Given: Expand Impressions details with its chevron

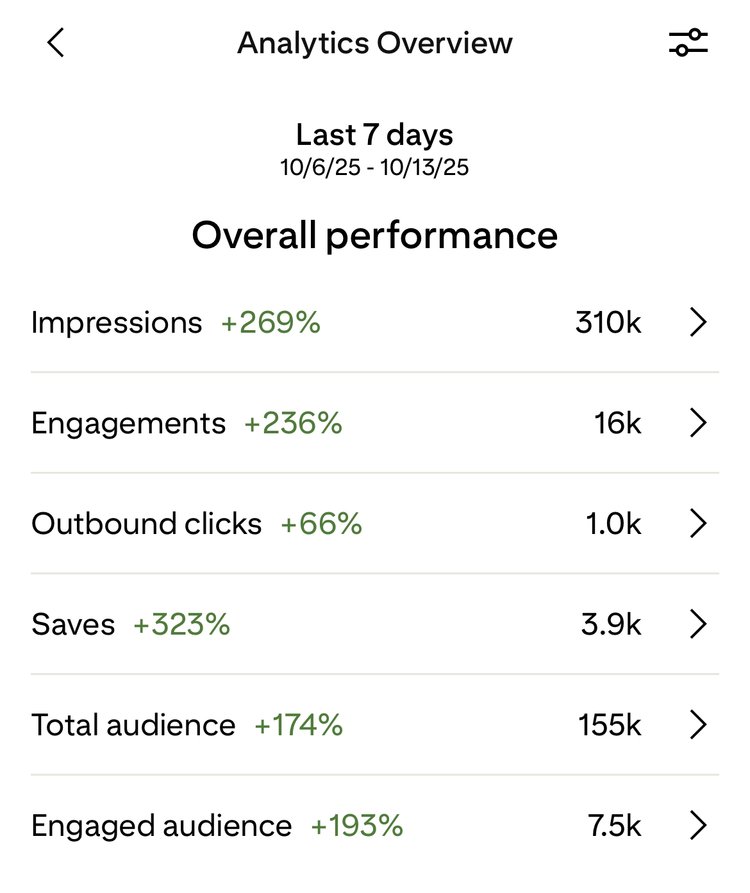Looking at the screenshot, I should point(698,323).
